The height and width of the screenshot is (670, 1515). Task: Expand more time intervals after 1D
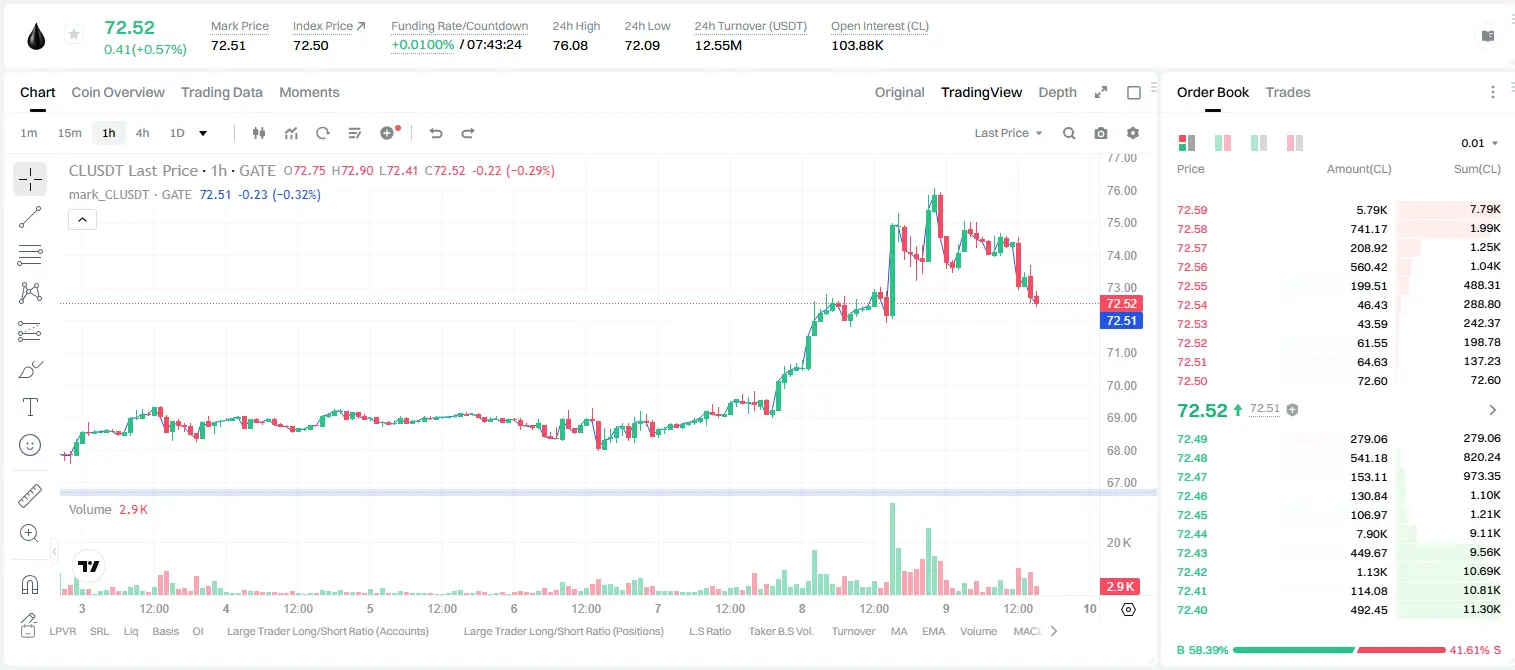[203, 133]
